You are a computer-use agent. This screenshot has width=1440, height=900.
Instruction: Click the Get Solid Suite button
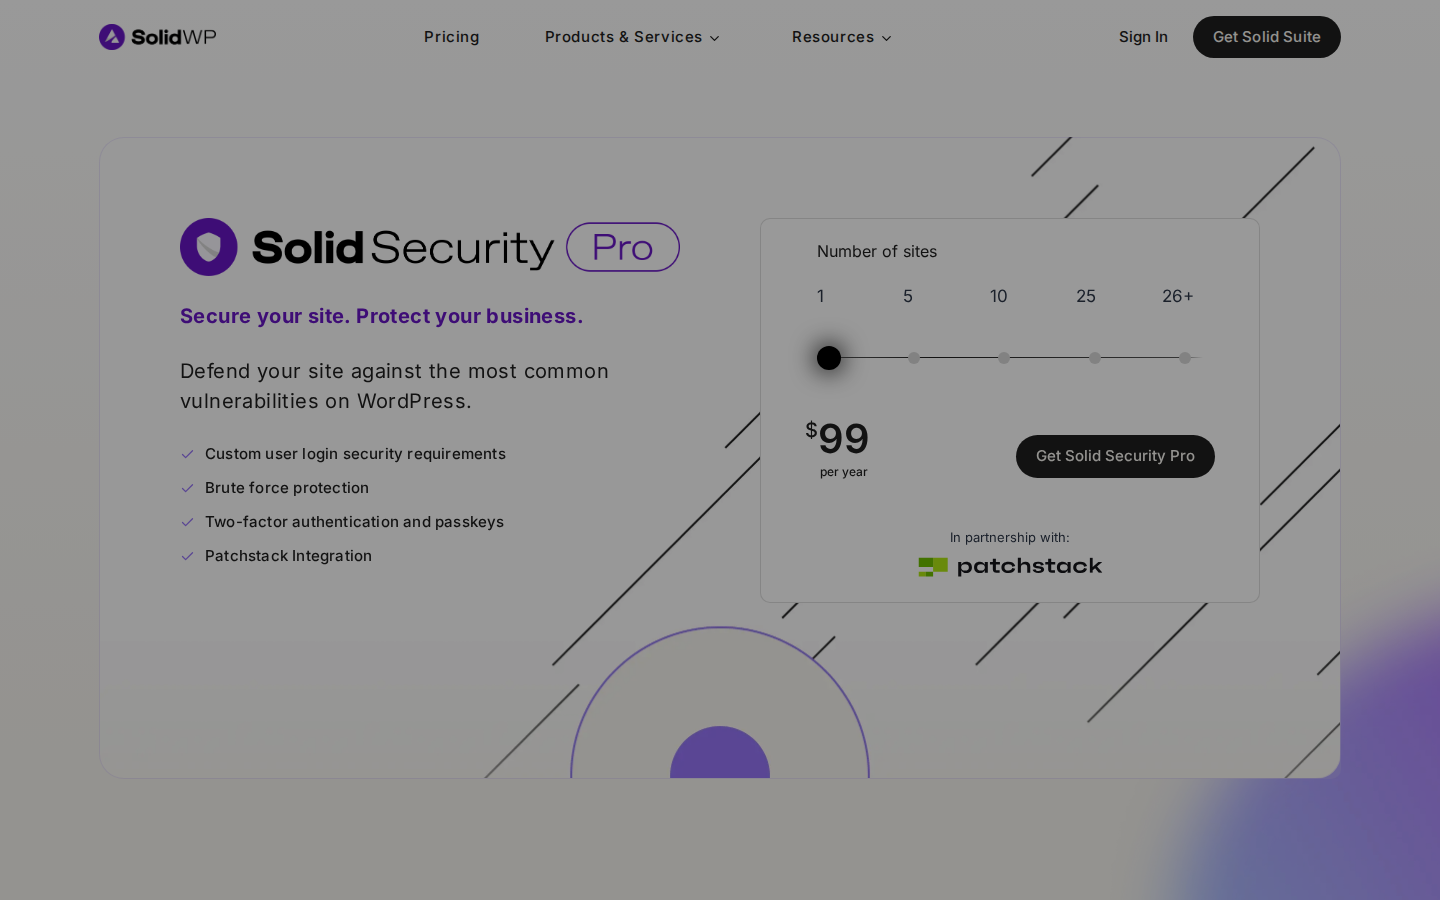click(x=1266, y=37)
